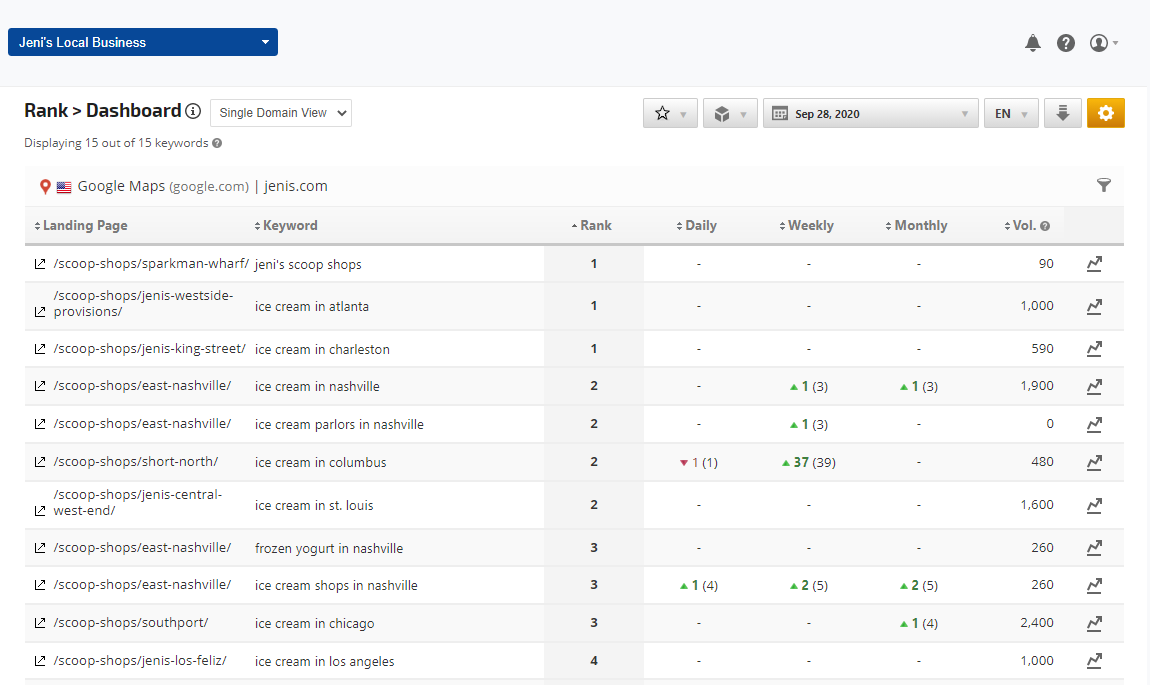
Task: Open the Single Domain View selector
Action: 281,113
